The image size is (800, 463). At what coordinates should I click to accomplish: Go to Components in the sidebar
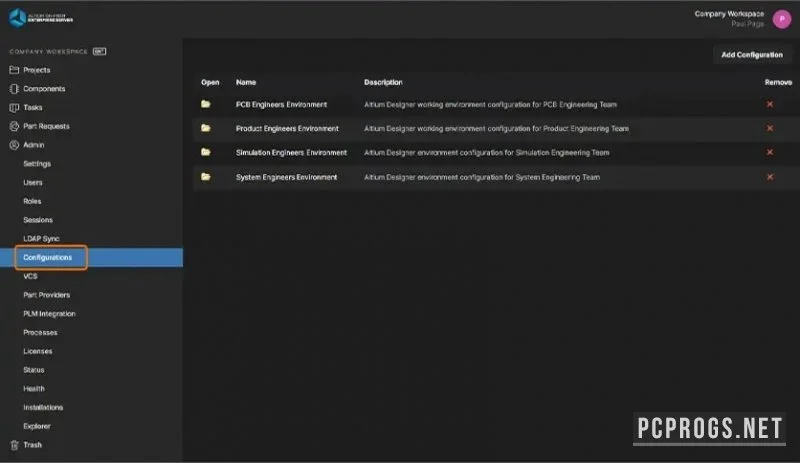click(44, 89)
